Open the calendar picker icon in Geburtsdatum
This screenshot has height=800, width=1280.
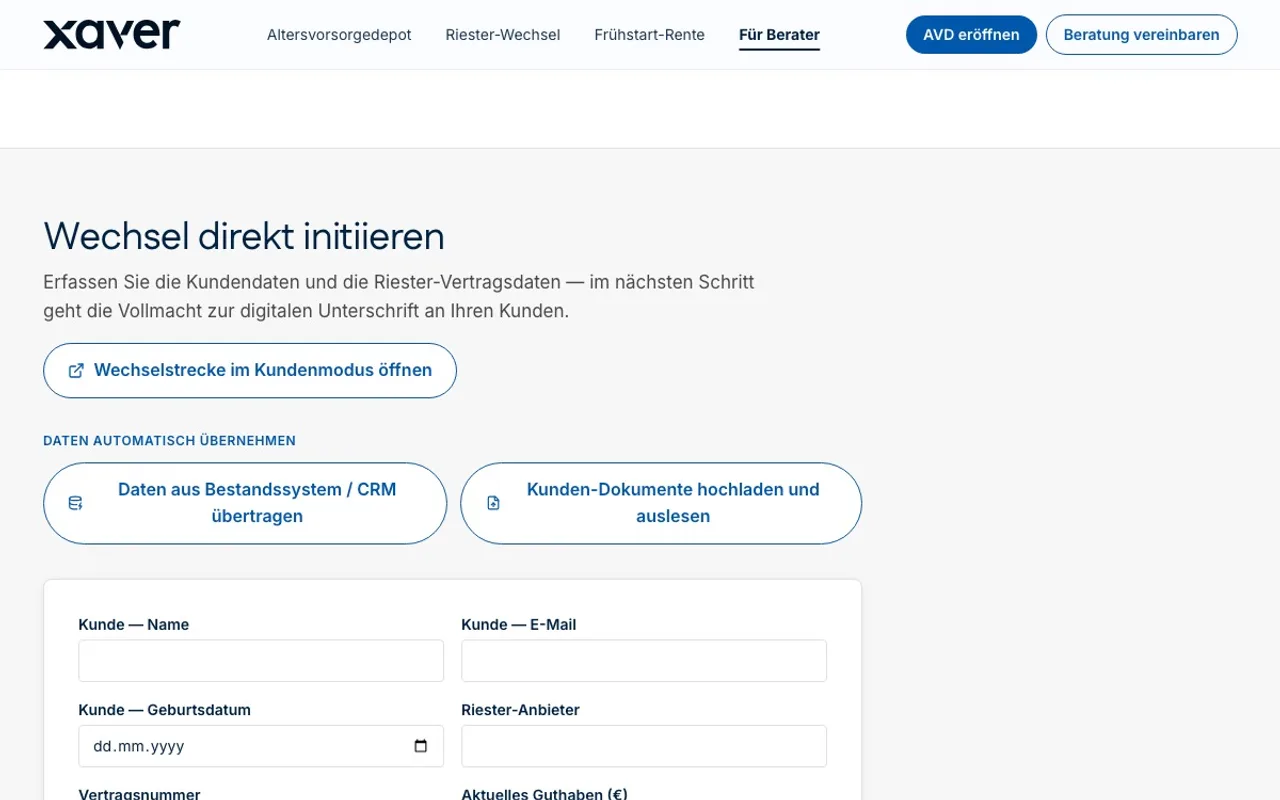421,746
